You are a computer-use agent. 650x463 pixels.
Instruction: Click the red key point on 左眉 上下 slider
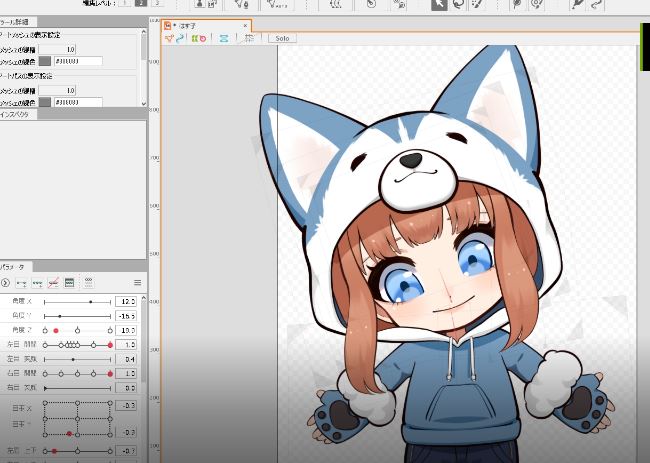coord(54,451)
